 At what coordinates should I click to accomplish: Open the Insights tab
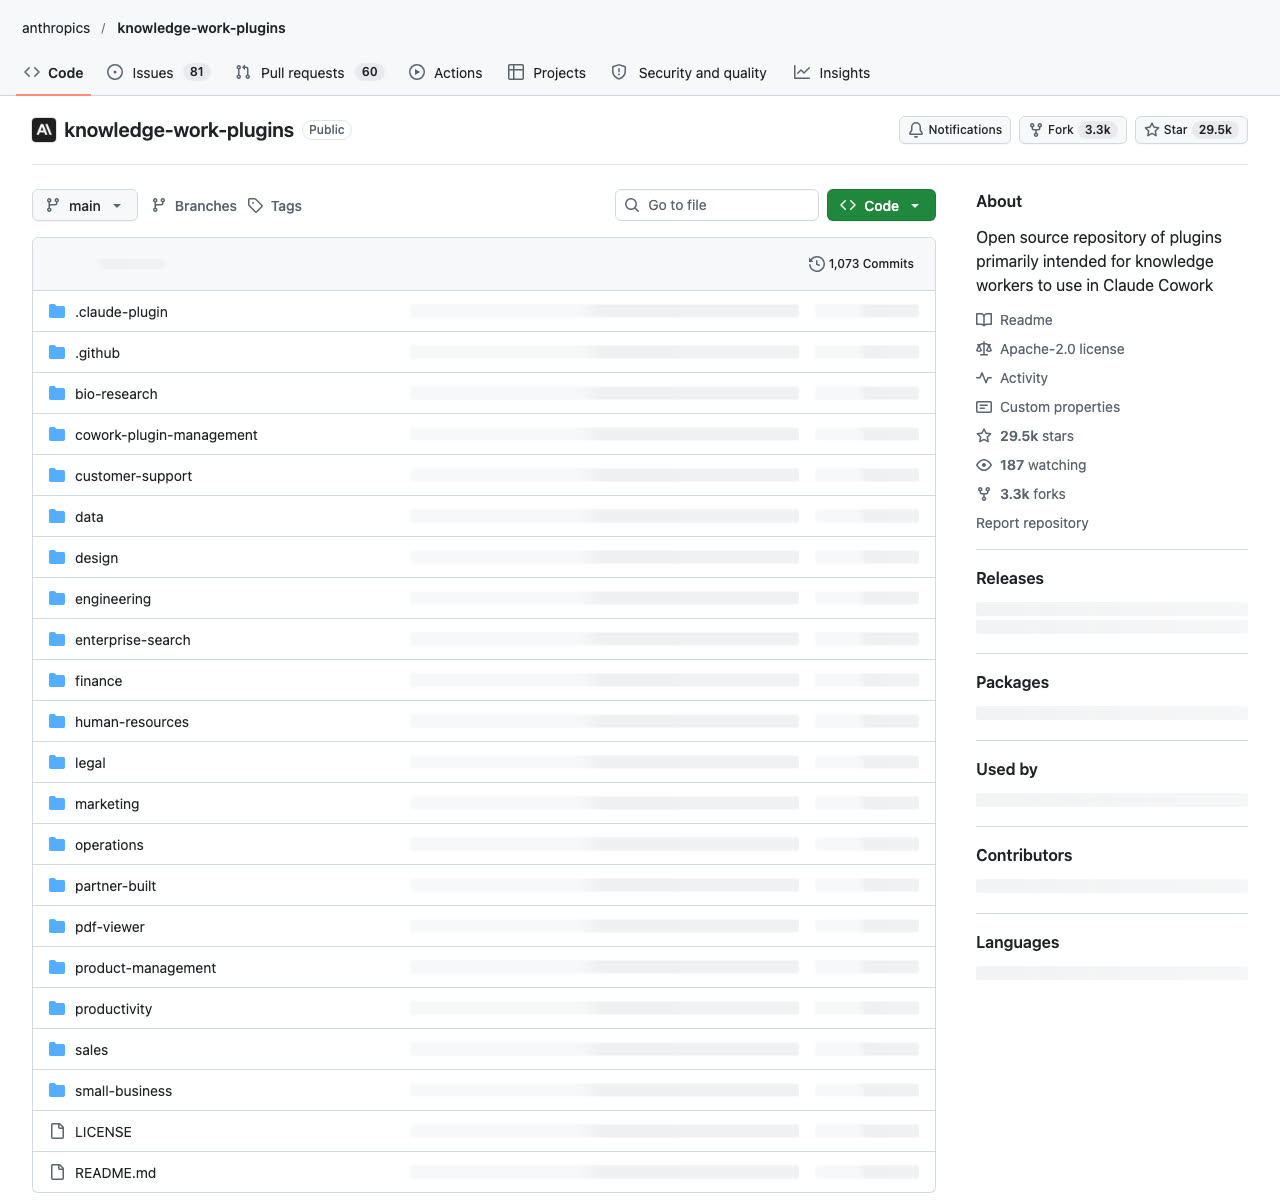pyautogui.click(x=832, y=72)
